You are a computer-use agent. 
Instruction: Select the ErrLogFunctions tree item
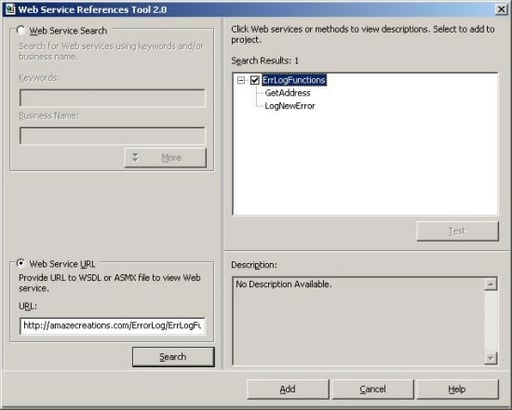pyautogui.click(x=294, y=80)
